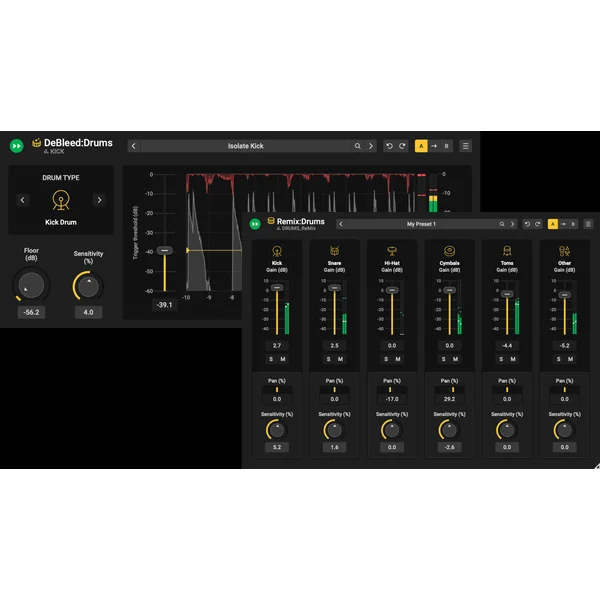The width and height of the screenshot is (600, 600).
Task: Click the Cymbals pan value 29.2
Action: (449, 399)
